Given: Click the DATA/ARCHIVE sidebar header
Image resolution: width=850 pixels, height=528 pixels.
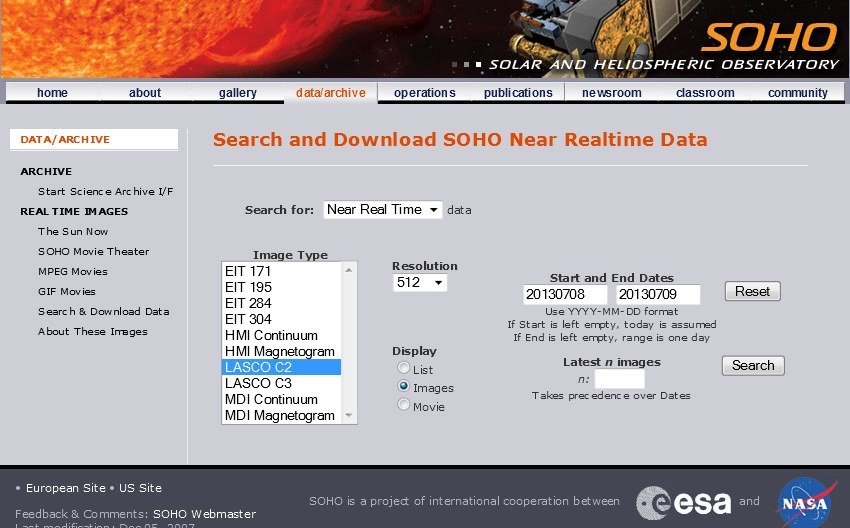Looking at the screenshot, I should pyautogui.click(x=94, y=139).
